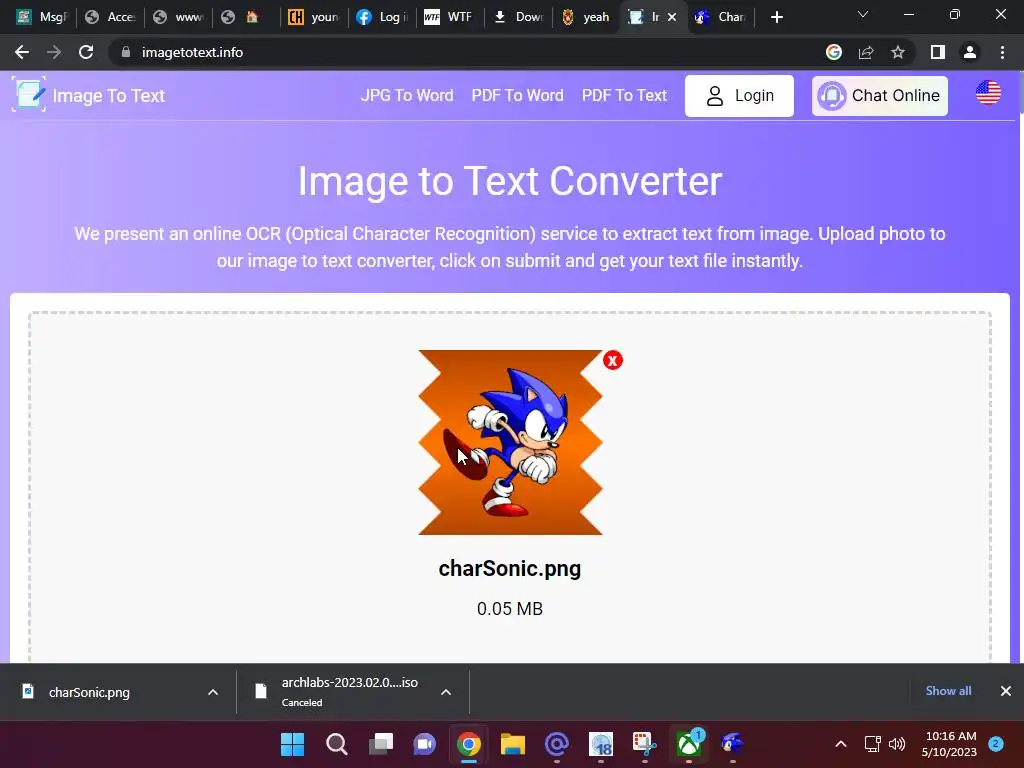Switch to the MsgF tab

[x=41, y=17]
